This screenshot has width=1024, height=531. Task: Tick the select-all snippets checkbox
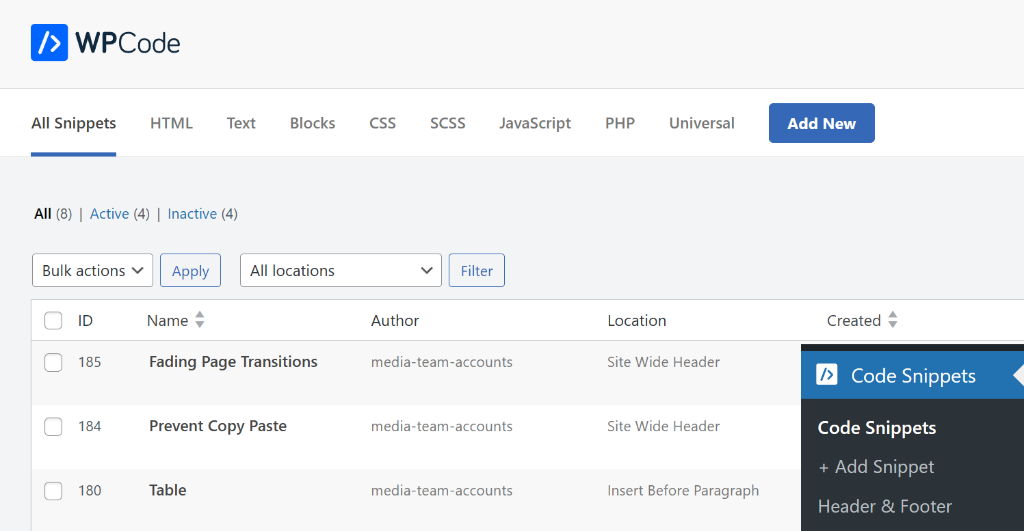coord(53,321)
